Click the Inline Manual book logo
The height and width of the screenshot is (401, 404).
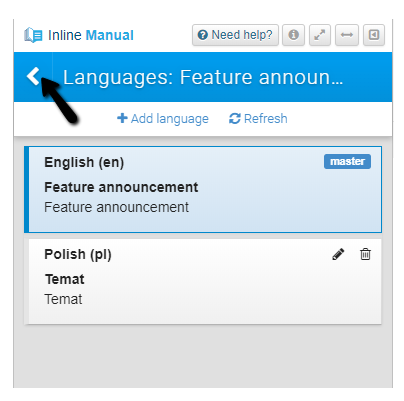[x=33, y=35]
